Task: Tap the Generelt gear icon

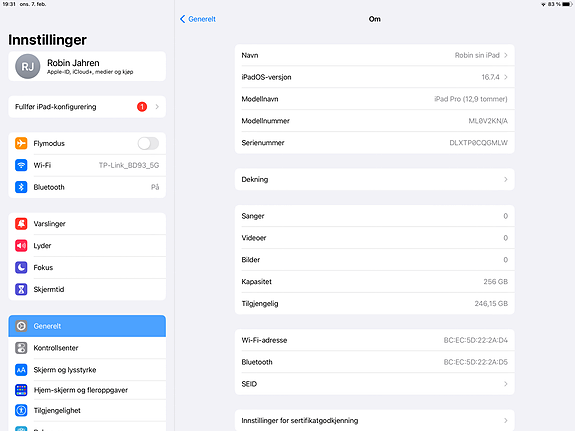Action: point(21,326)
